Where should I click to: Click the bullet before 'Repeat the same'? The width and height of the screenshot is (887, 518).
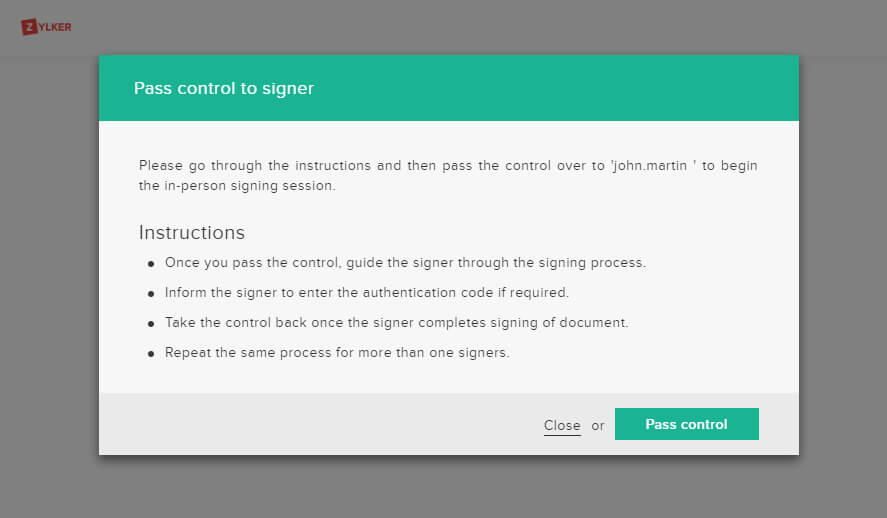pyautogui.click(x=151, y=354)
